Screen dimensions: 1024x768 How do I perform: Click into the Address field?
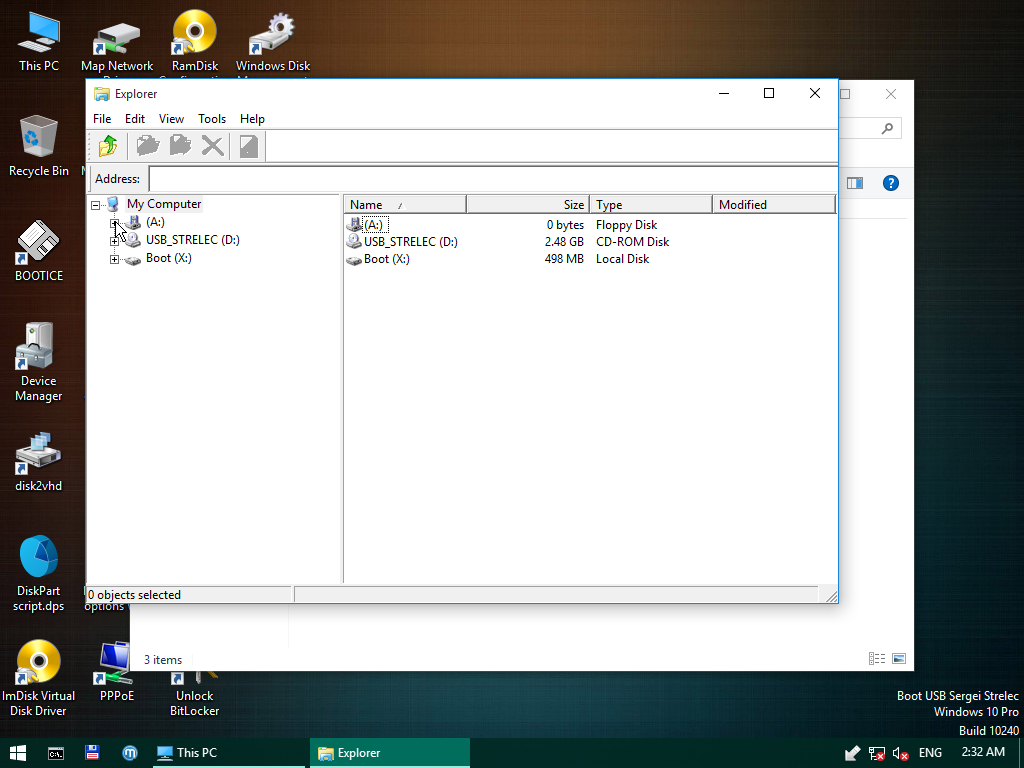click(x=493, y=179)
